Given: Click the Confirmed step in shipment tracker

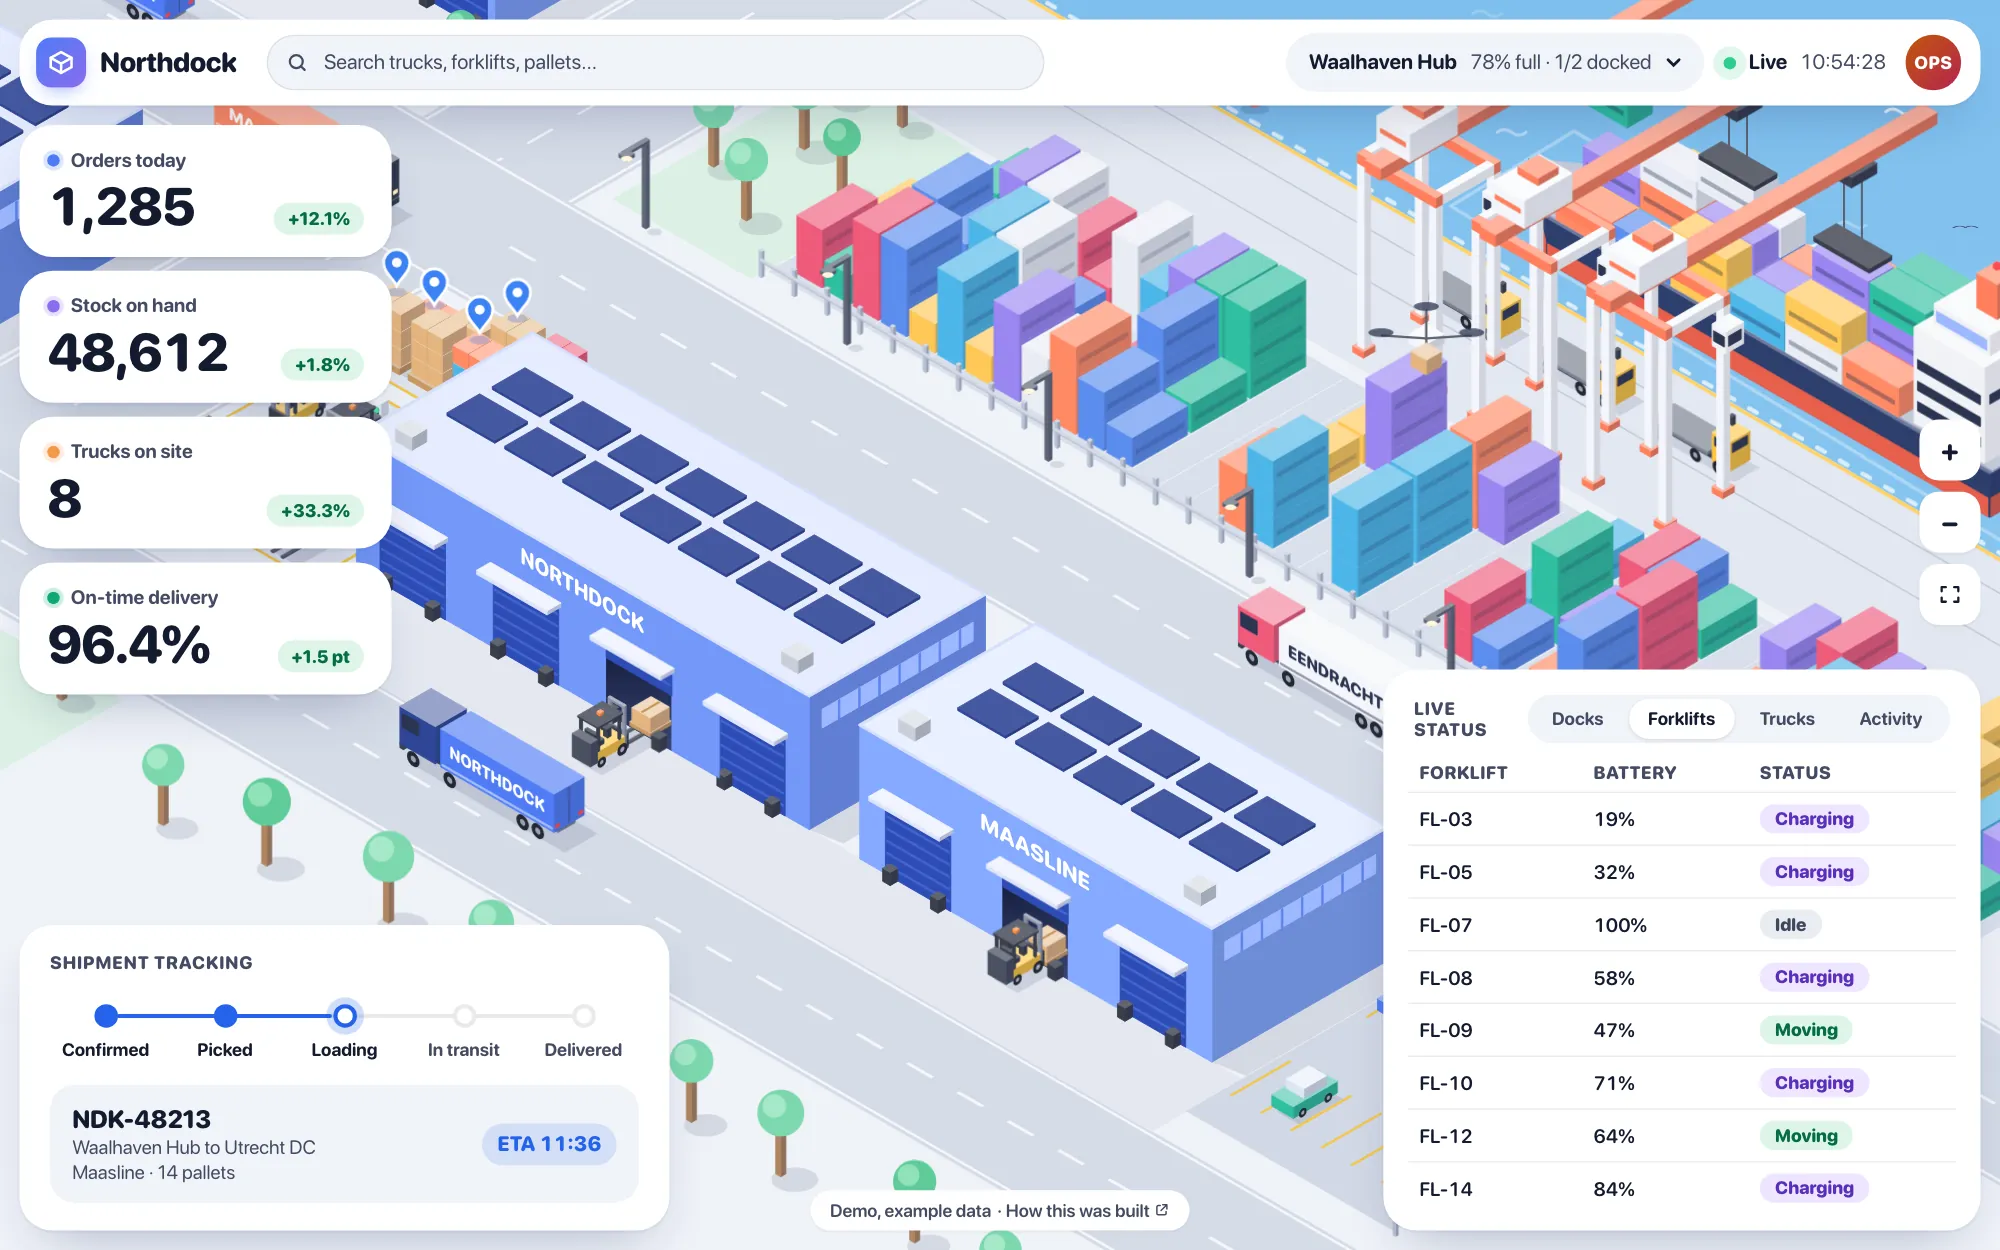Looking at the screenshot, I should tap(106, 1016).
